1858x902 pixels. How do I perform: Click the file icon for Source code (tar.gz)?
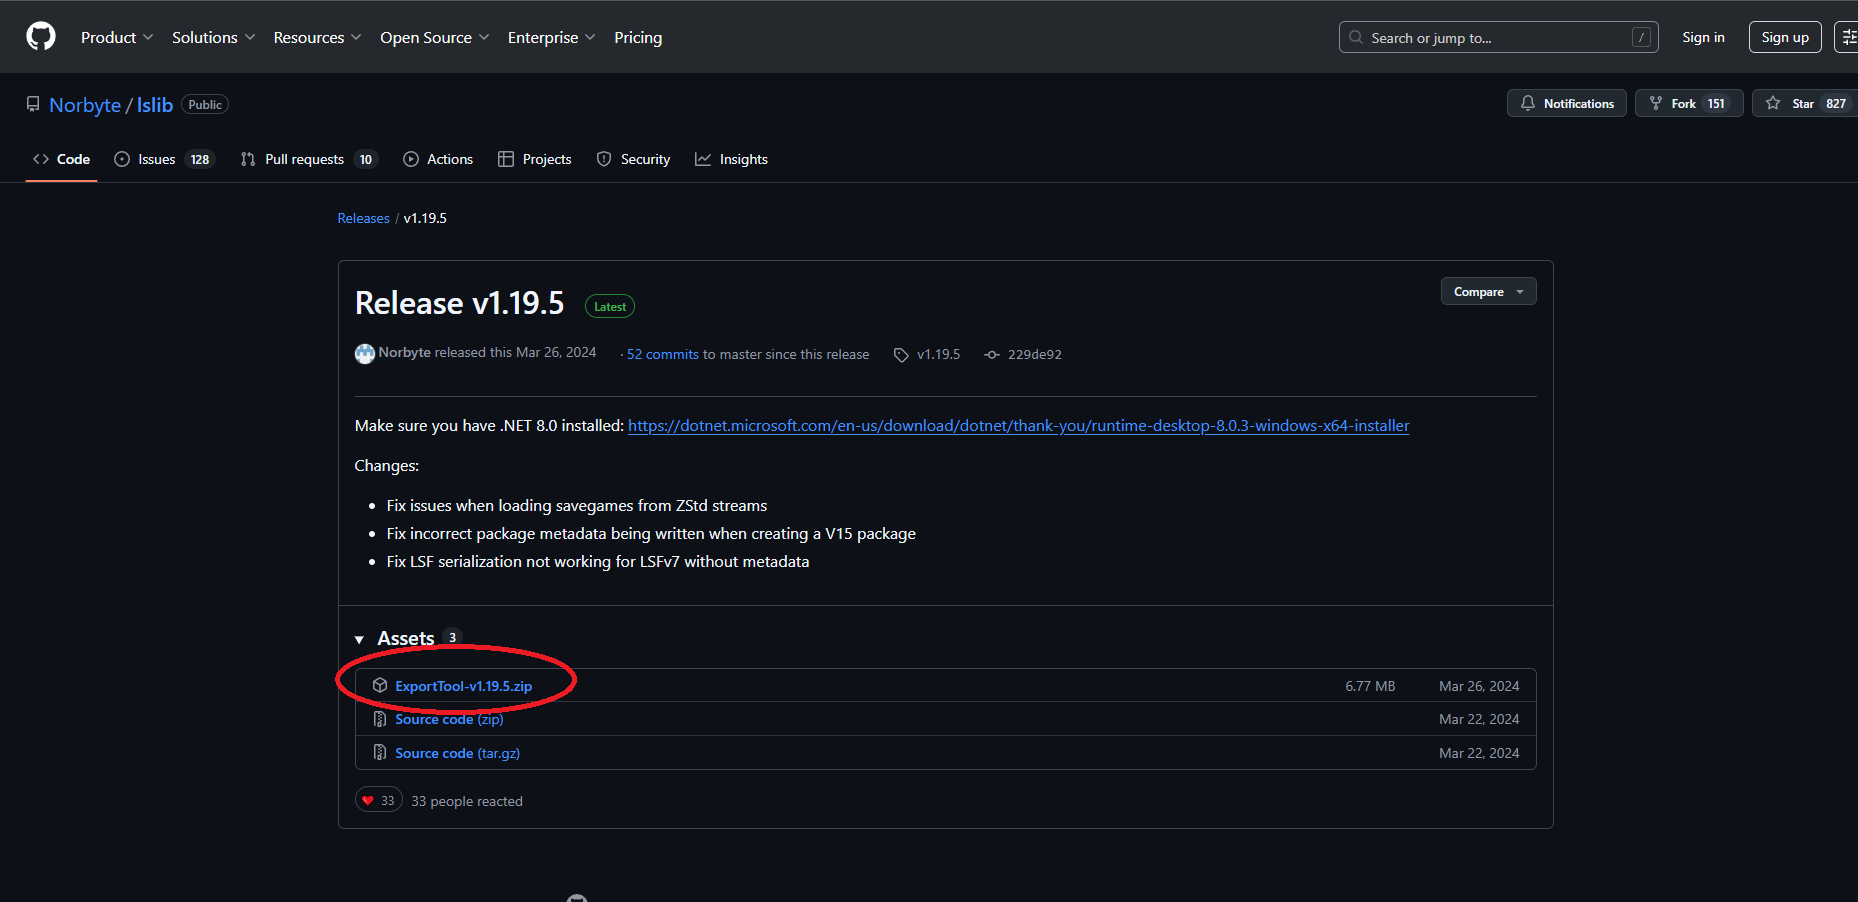(380, 753)
